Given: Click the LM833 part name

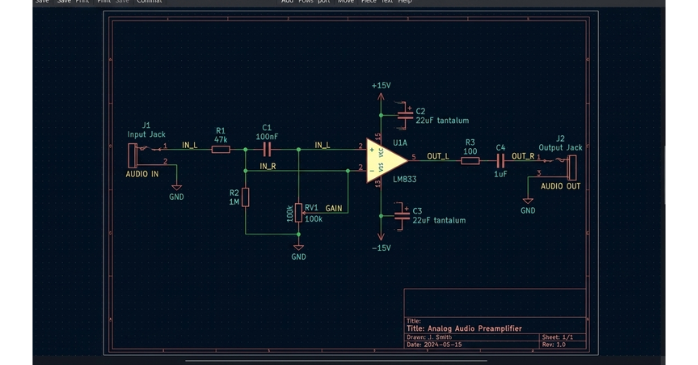Looking at the screenshot, I should [x=405, y=179].
